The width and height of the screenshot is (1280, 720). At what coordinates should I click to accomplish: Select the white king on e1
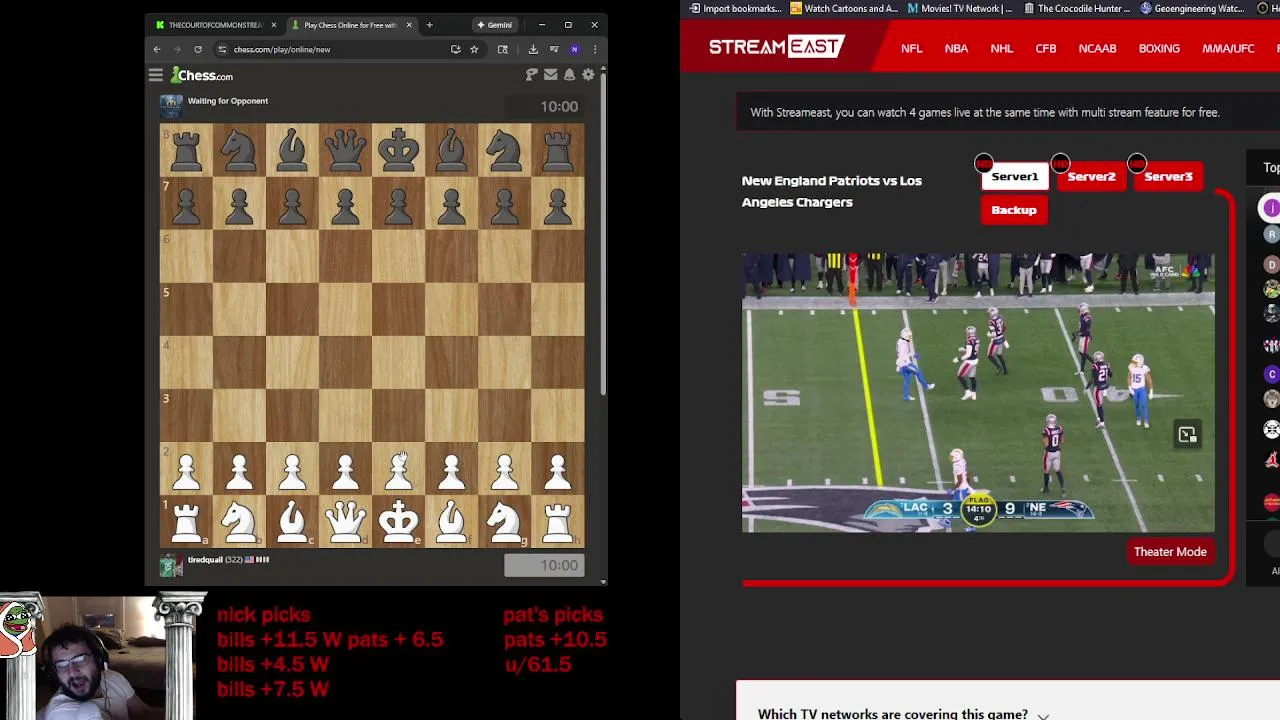(398, 521)
